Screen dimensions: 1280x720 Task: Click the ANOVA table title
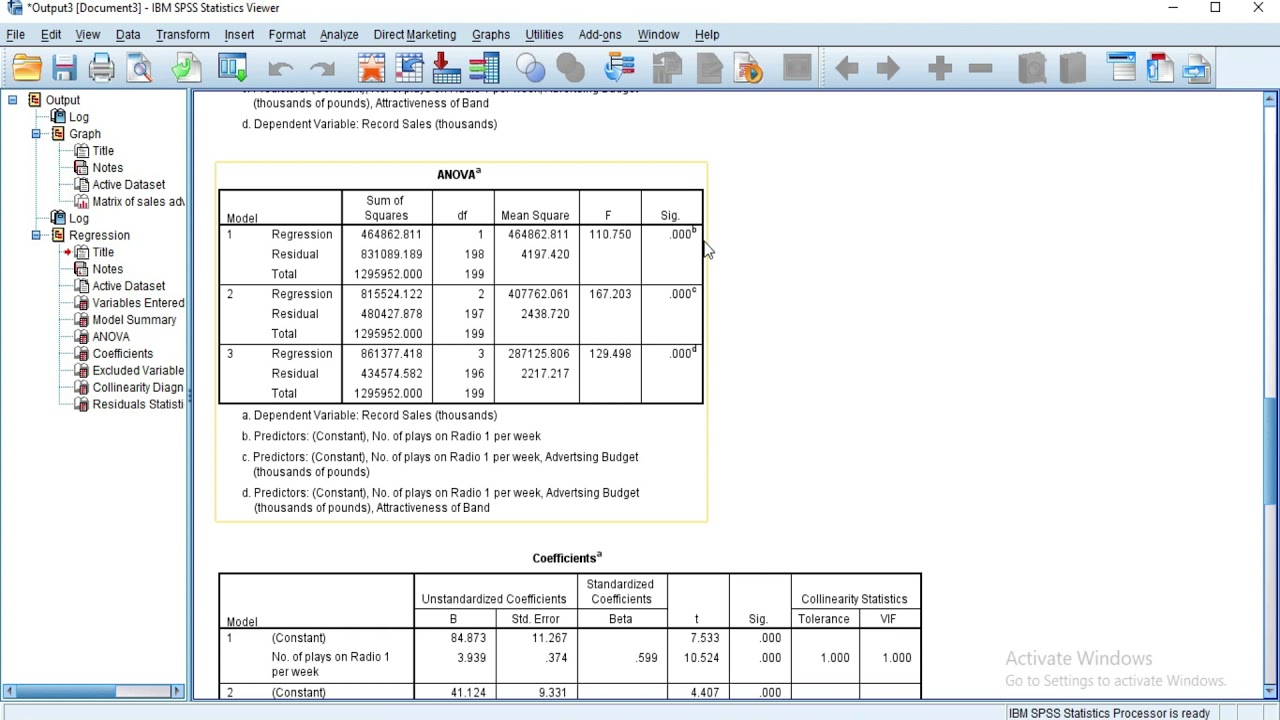point(459,174)
